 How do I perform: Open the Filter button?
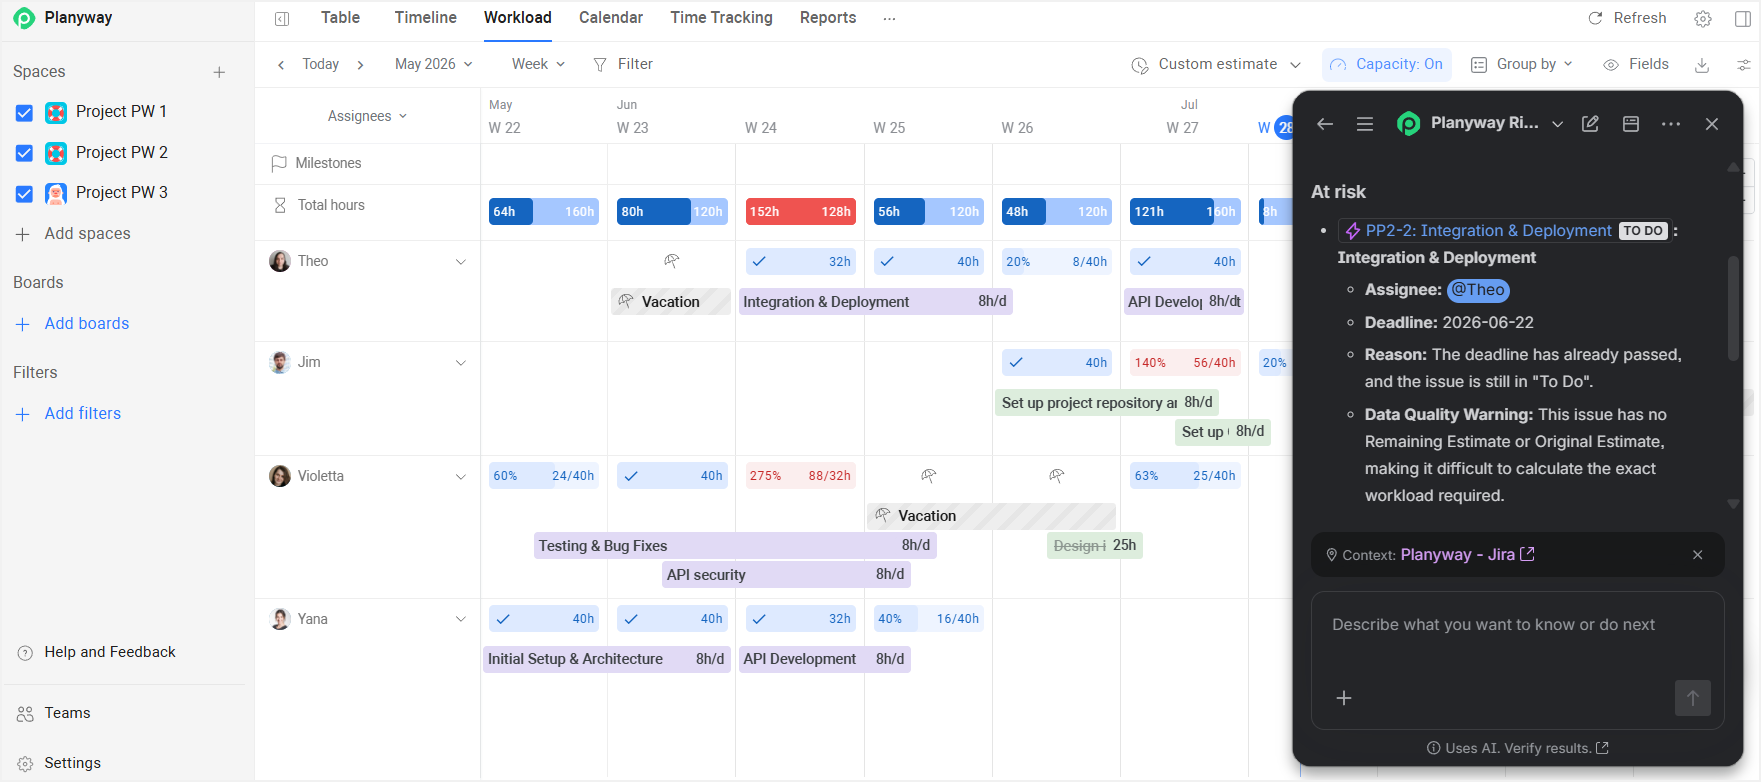pyautogui.click(x=623, y=64)
